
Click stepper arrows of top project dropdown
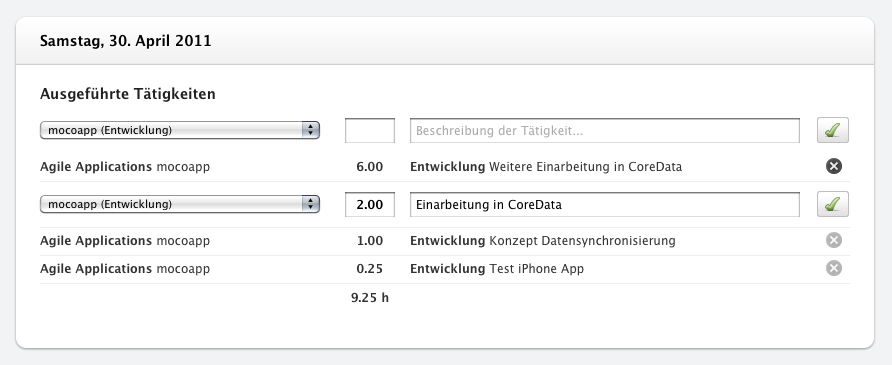click(x=310, y=130)
